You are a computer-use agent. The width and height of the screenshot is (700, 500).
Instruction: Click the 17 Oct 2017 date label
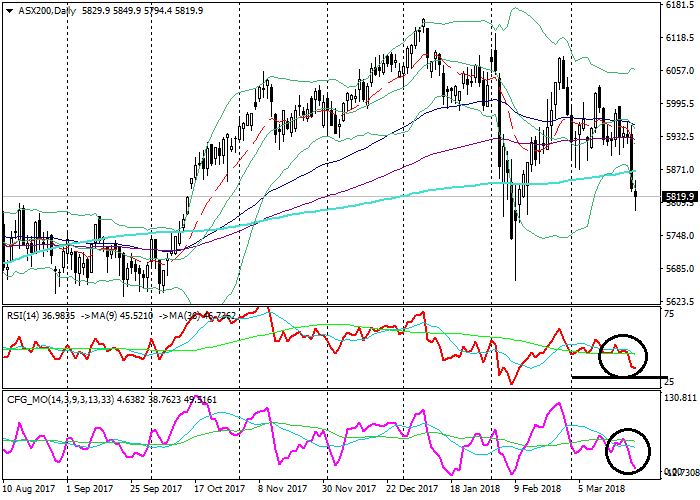pos(220,489)
